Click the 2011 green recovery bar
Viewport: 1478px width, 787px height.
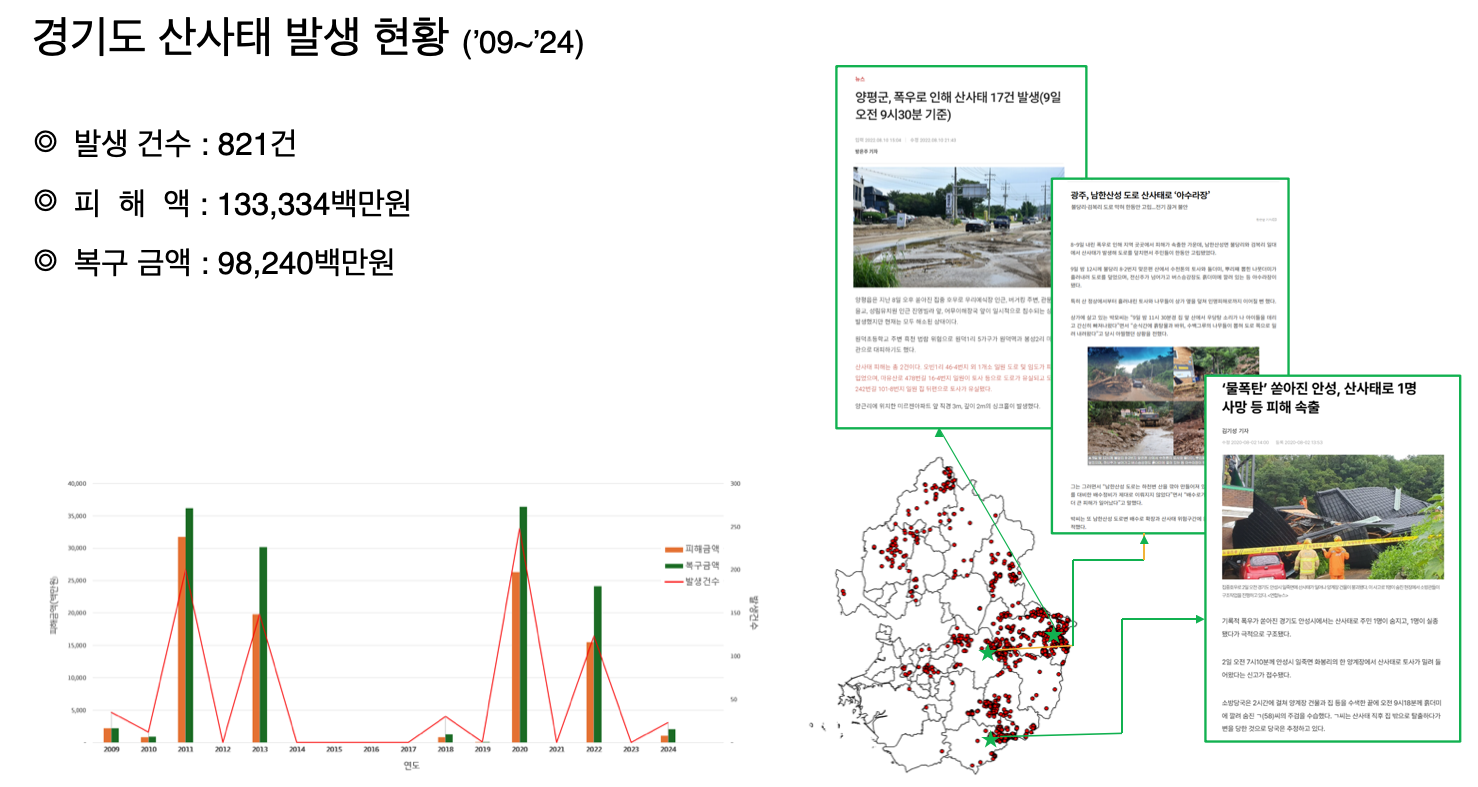pos(189,625)
